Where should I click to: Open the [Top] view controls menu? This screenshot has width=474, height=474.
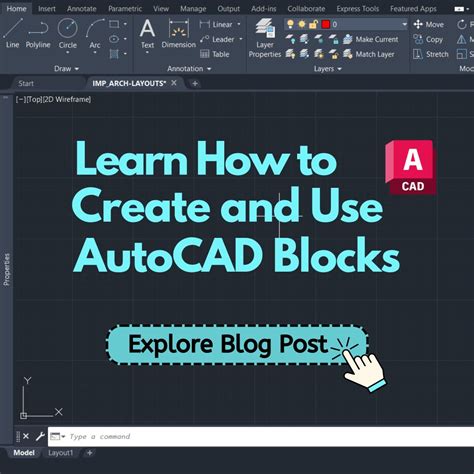[x=34, y=99]
